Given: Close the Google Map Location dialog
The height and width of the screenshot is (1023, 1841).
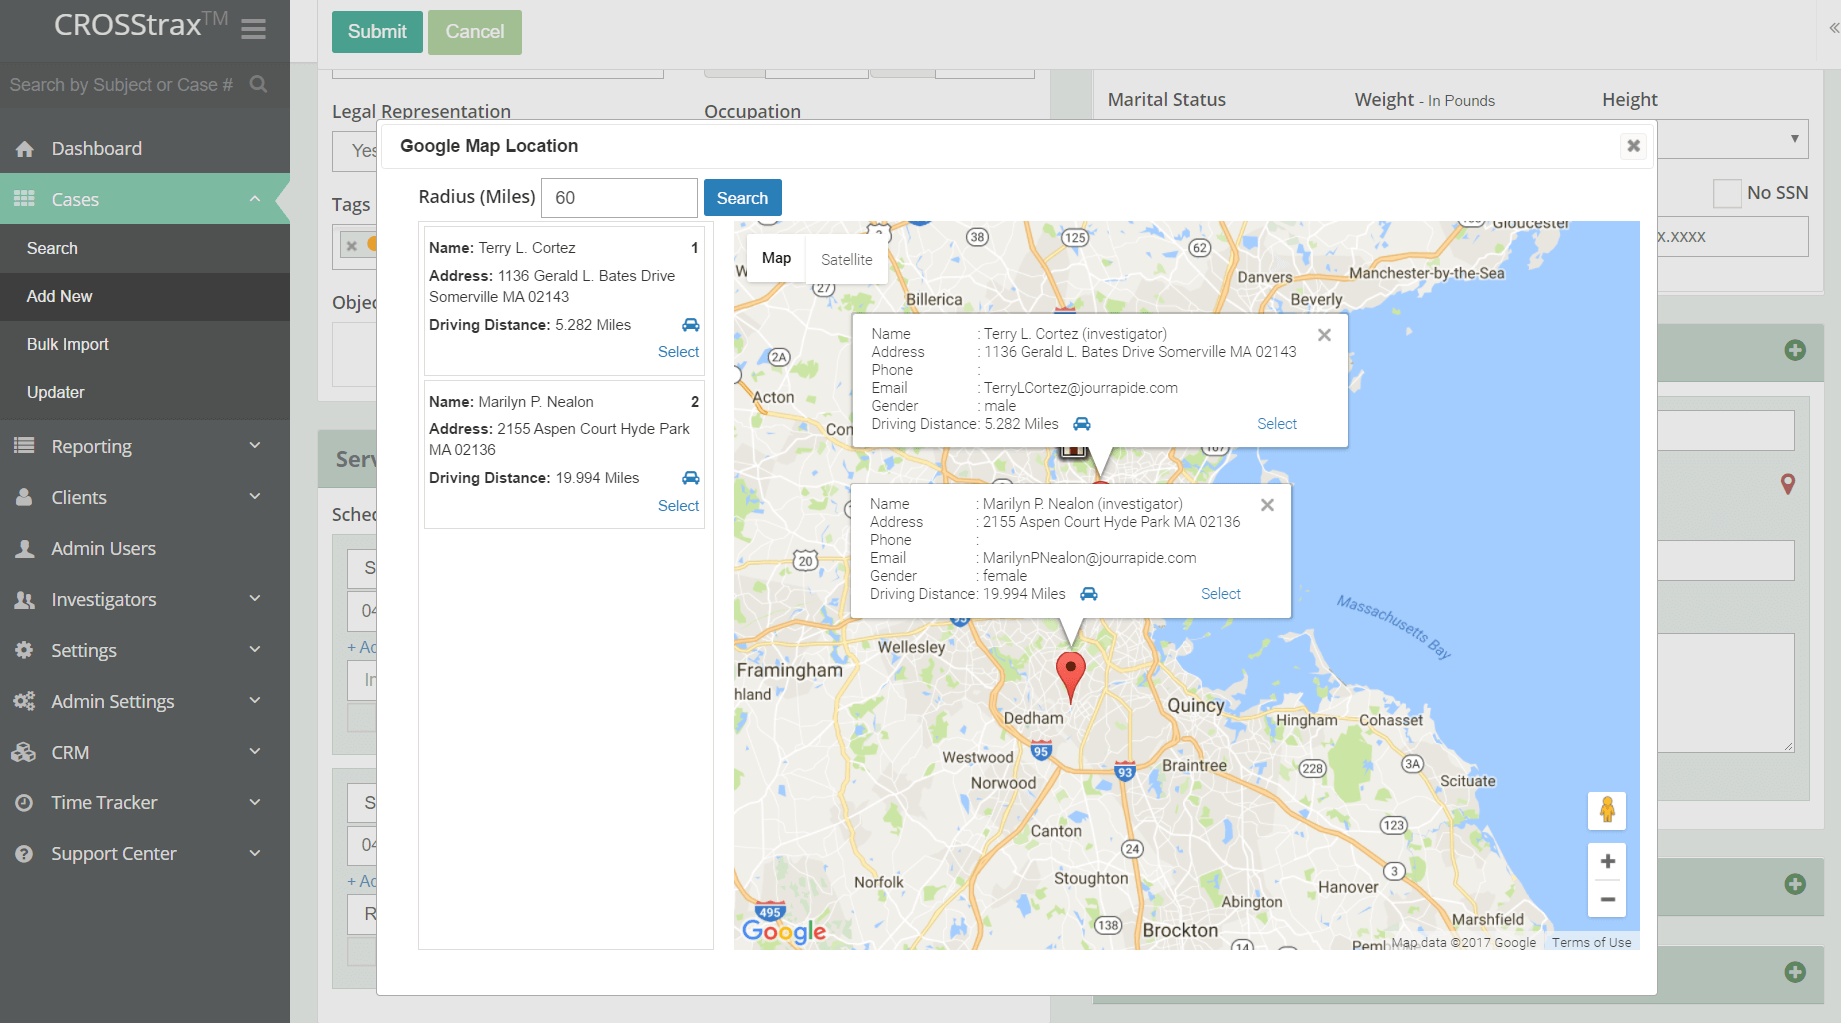Looking at the screenshot, I should 1633,146.
